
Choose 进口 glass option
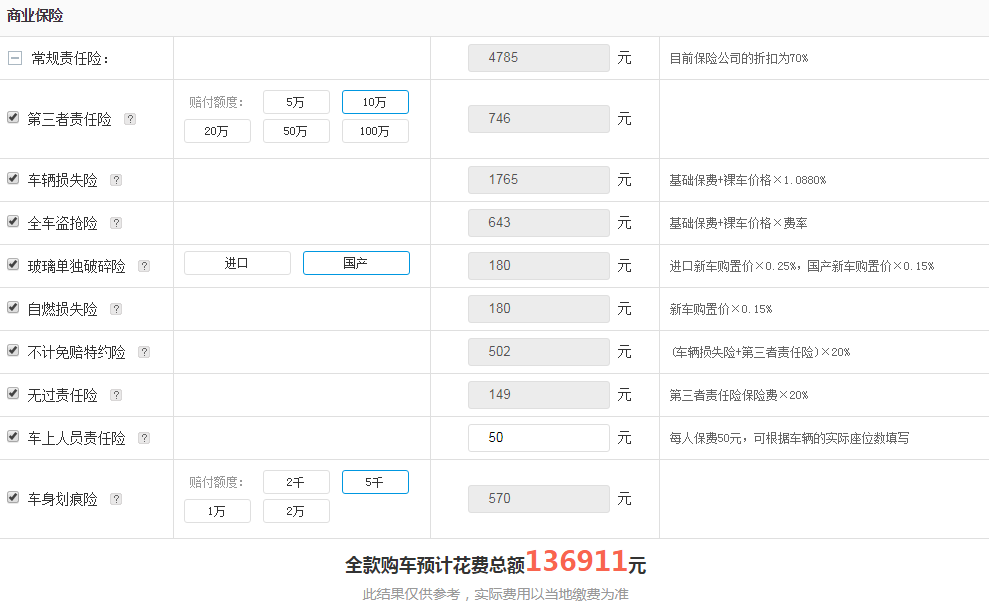pyautogui.click(x=237, y=263)
